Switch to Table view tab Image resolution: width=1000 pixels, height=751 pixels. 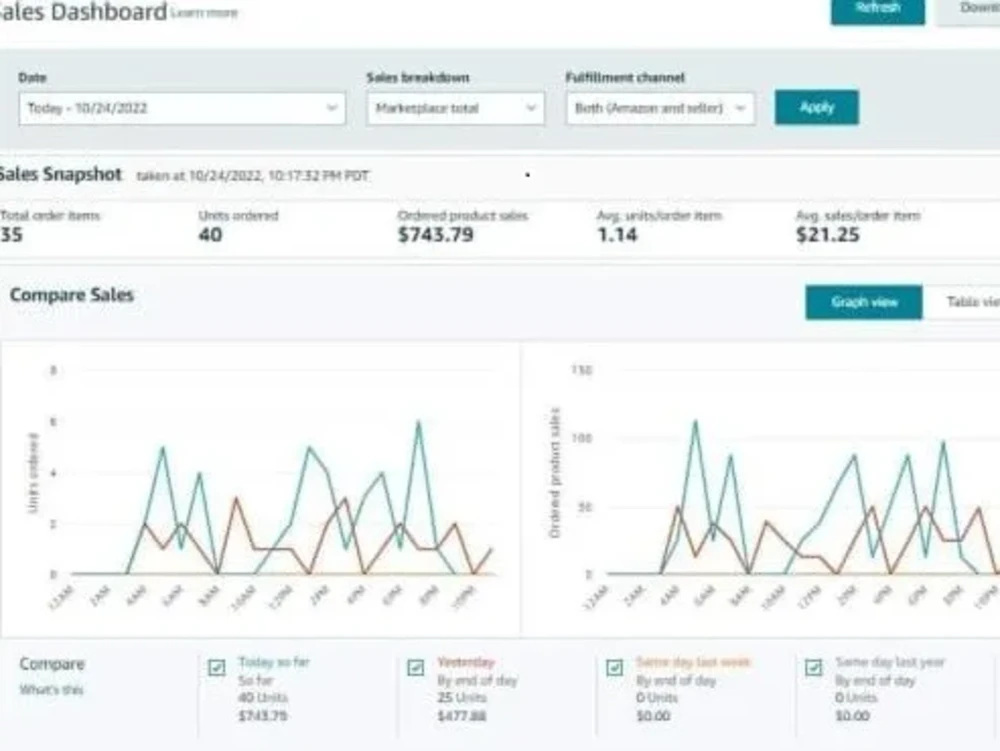point(964,302)
